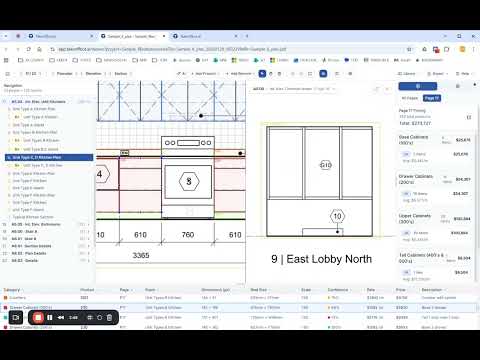The height and width of the screenshot is (360, 480).
Task: Pause the screen recording
Action: point(50,318)
